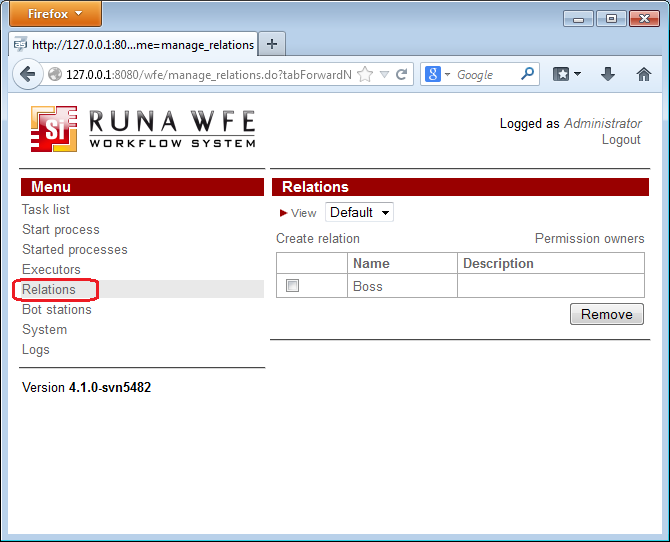Image resolution: width=670 pixels, height=542 pixels.
Task: Open the Permission owners link
Action: click(x=589, y=238)
